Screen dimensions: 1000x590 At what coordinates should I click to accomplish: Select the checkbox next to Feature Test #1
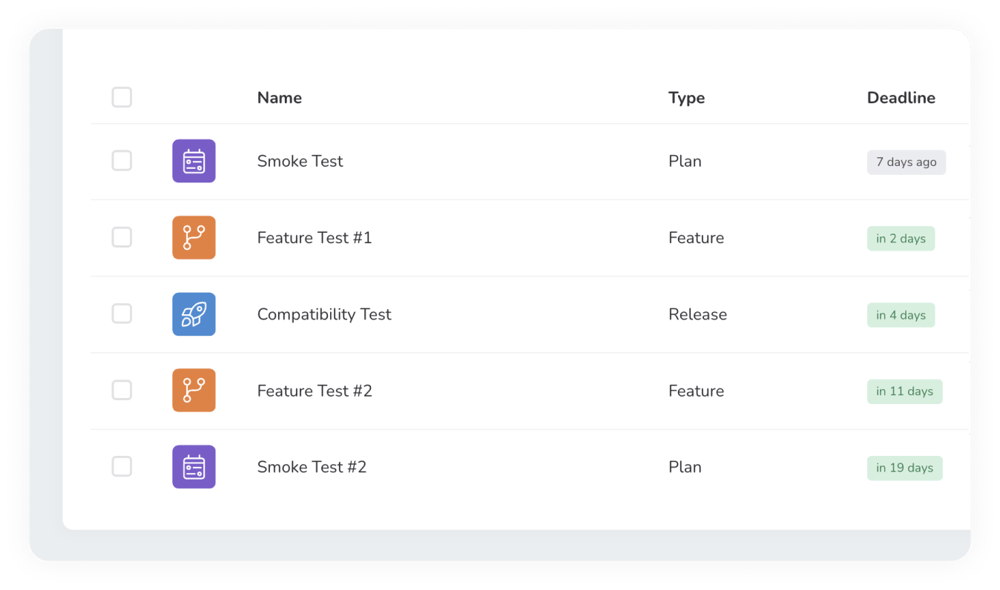click(121, 237)
